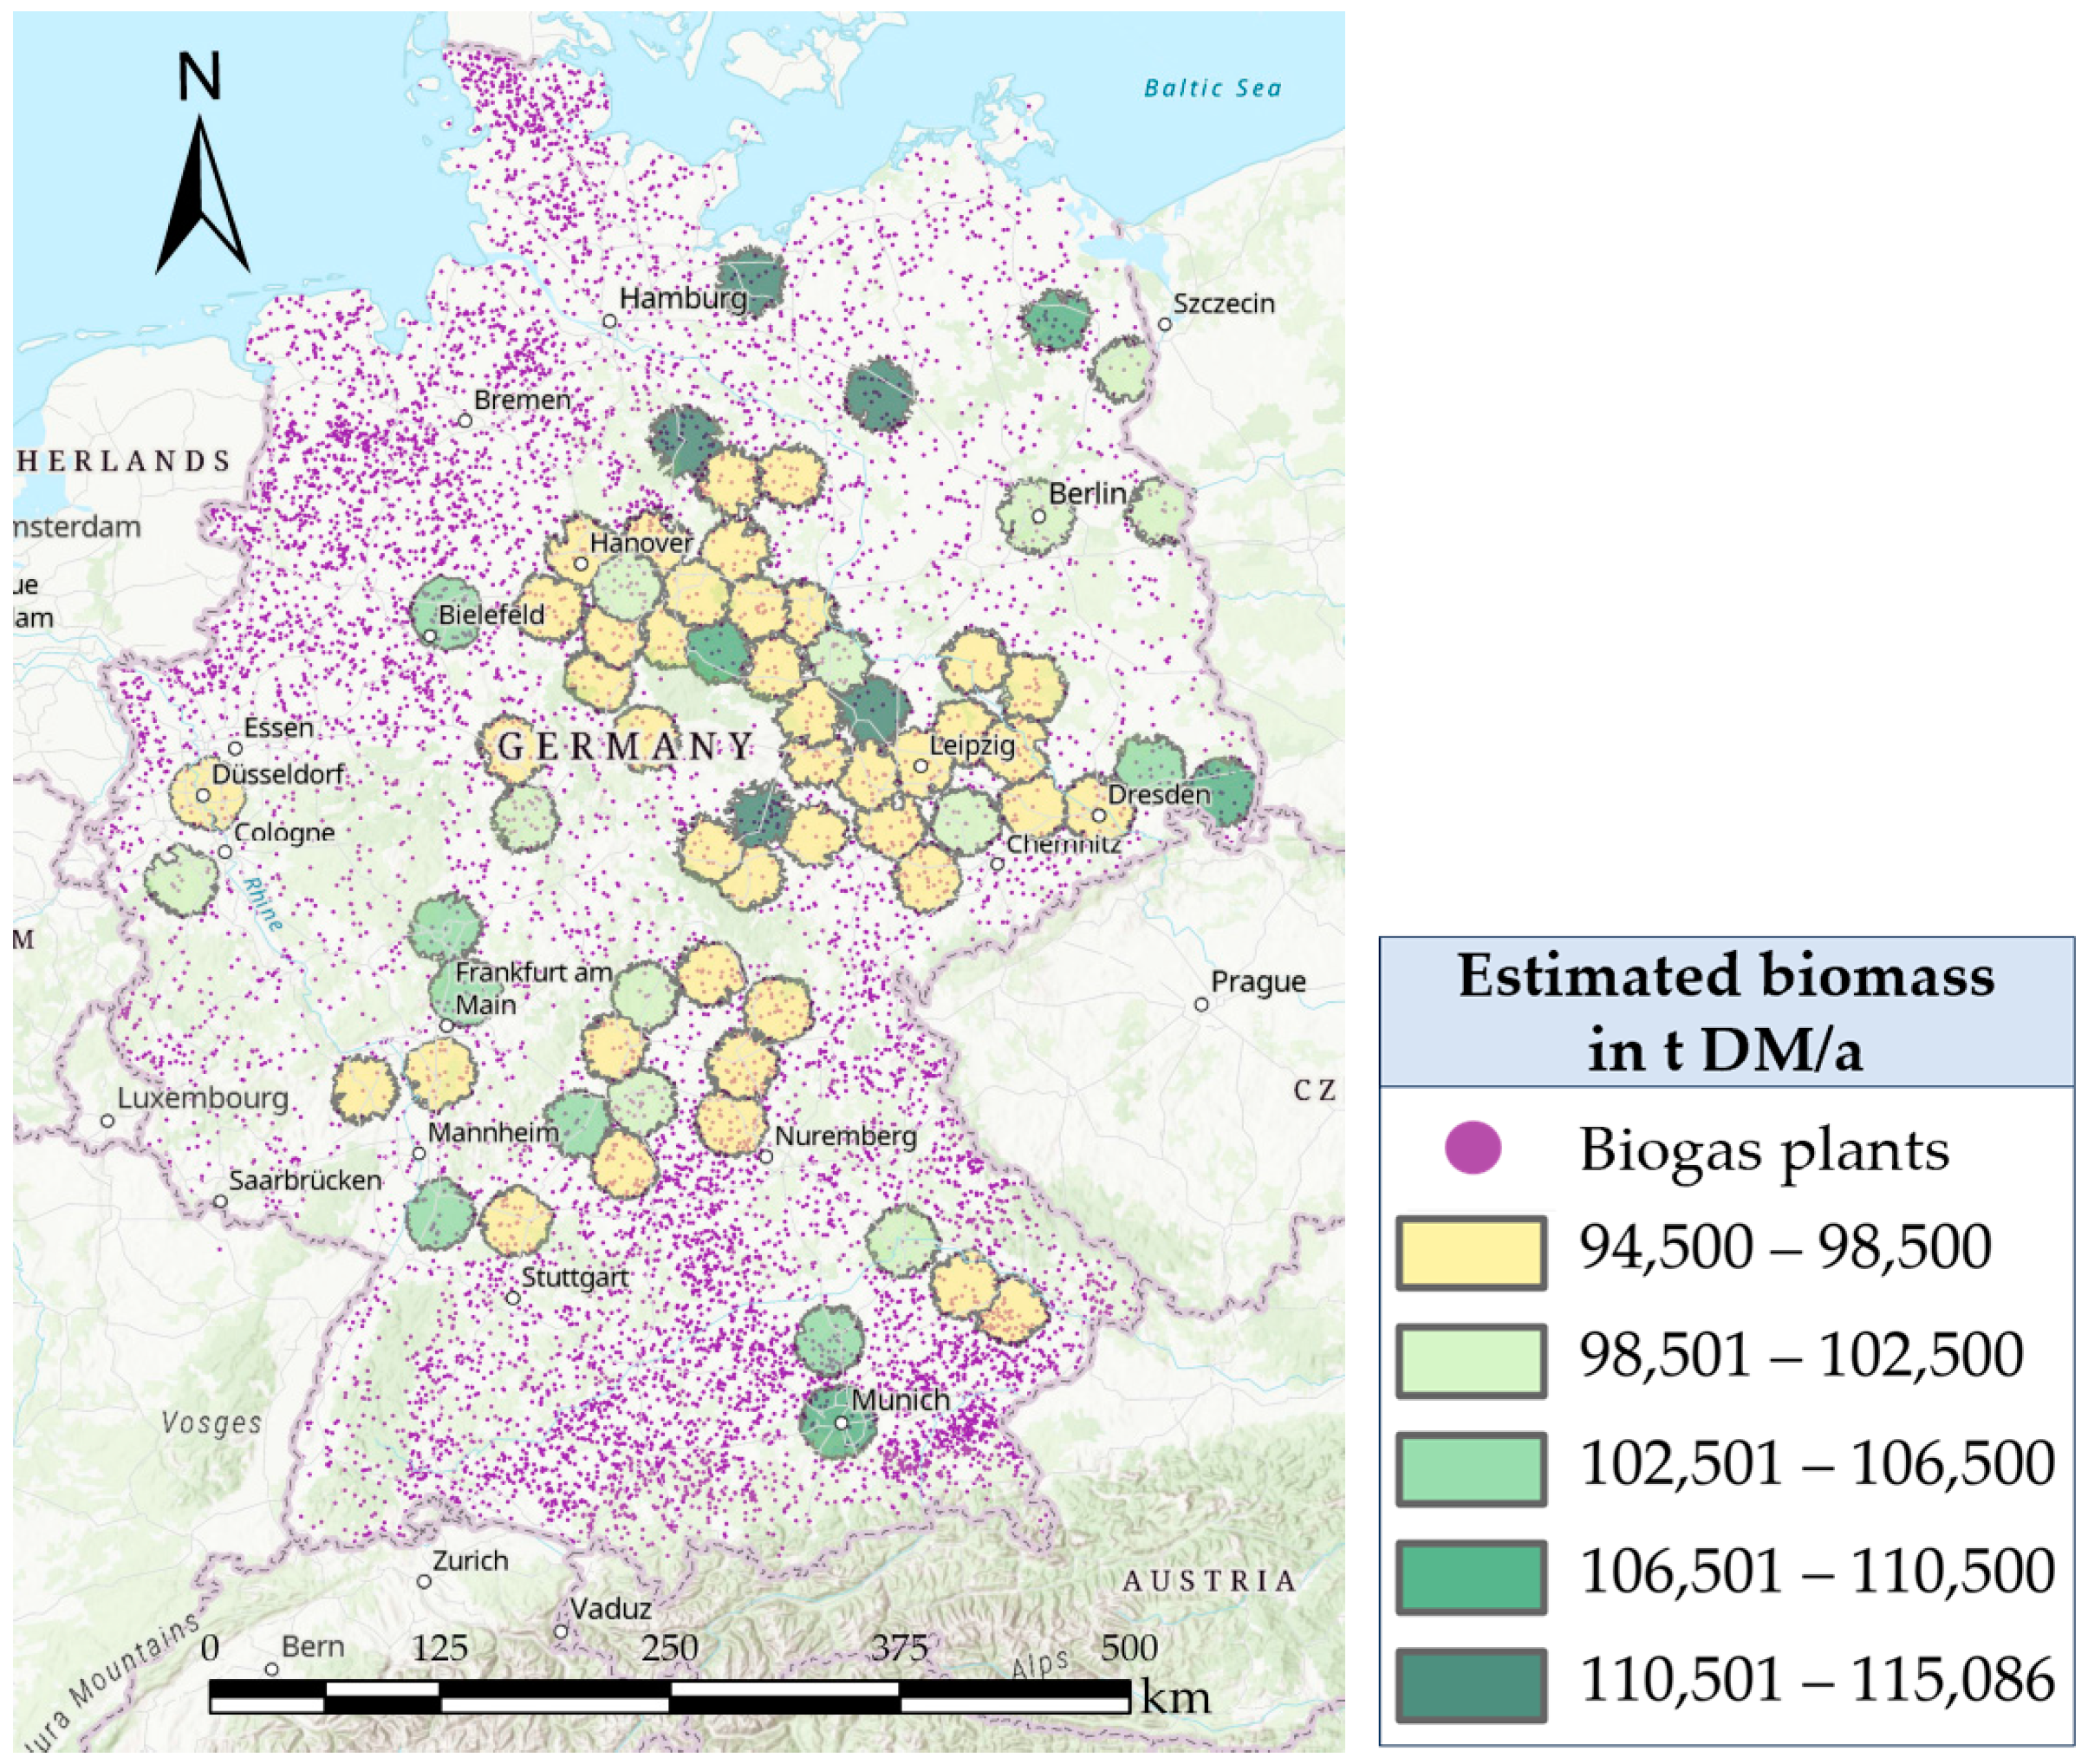Click the GERMANY country label
Screen dimensions: 2088x1764
coord(625,746)
